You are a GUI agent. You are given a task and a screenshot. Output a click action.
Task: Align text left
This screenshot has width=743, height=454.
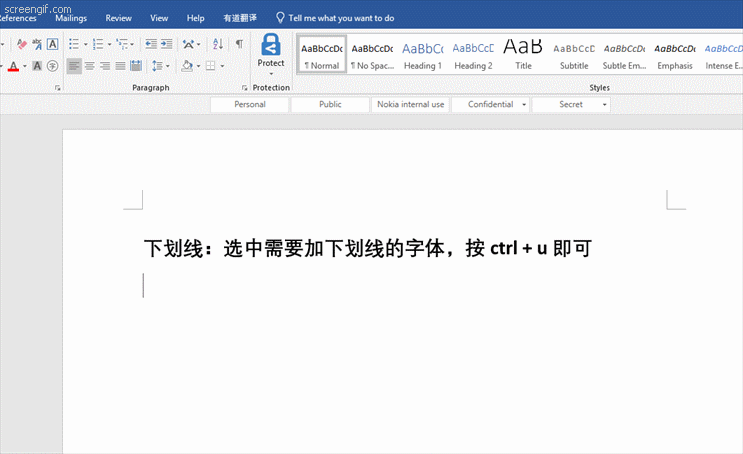[74, 66]
